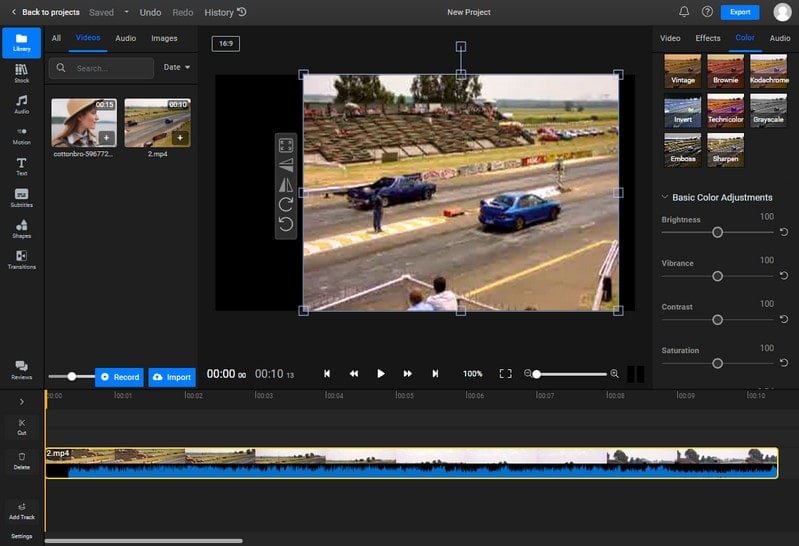Collapse Basic Color Adjustments section

coord(664,197)
